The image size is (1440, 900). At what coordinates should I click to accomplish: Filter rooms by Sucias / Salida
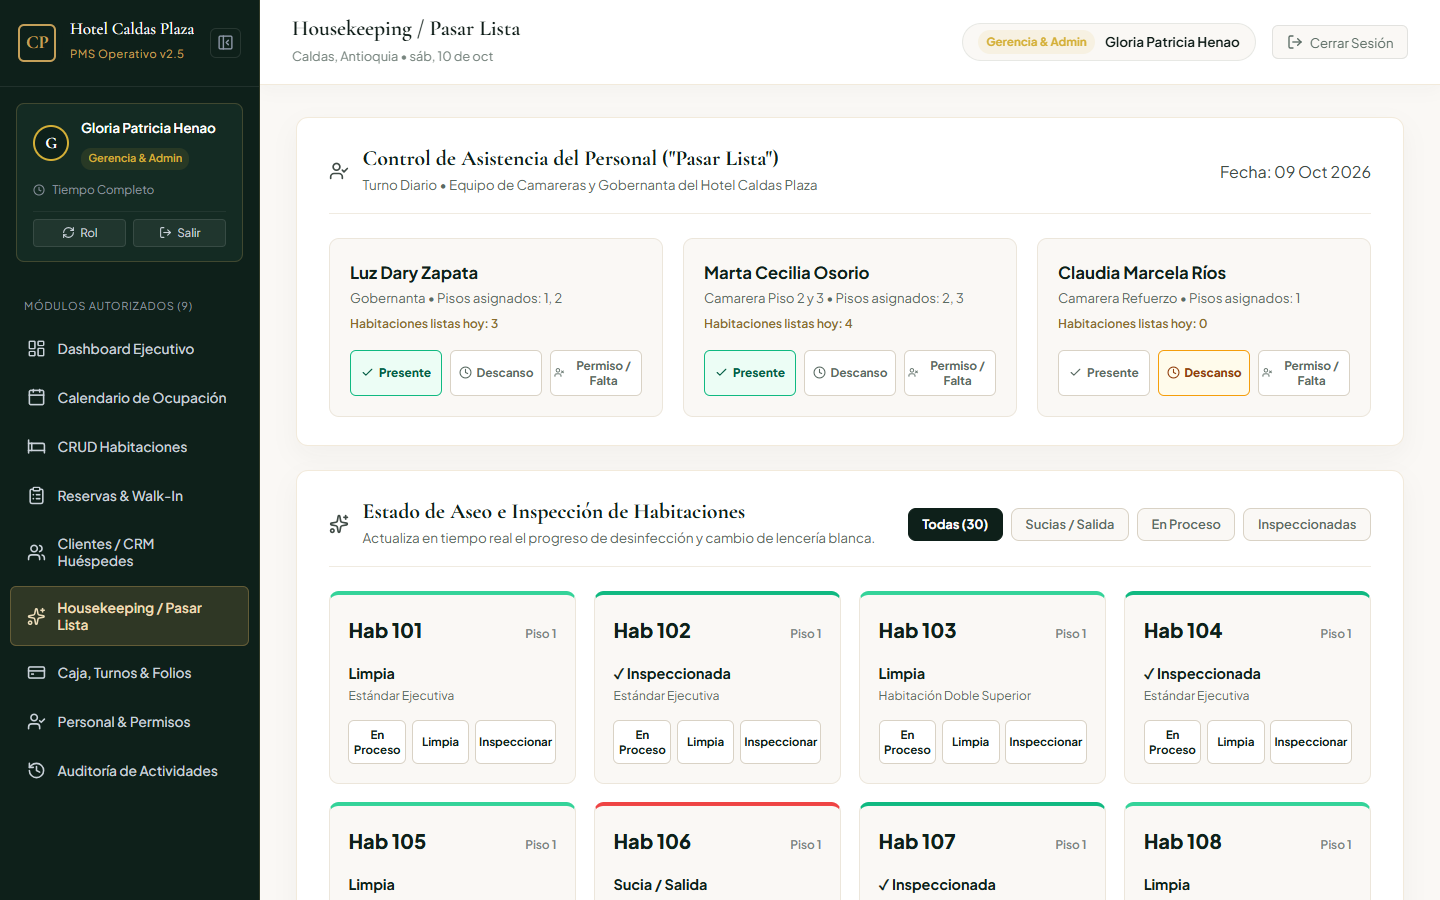point(1070,525)
